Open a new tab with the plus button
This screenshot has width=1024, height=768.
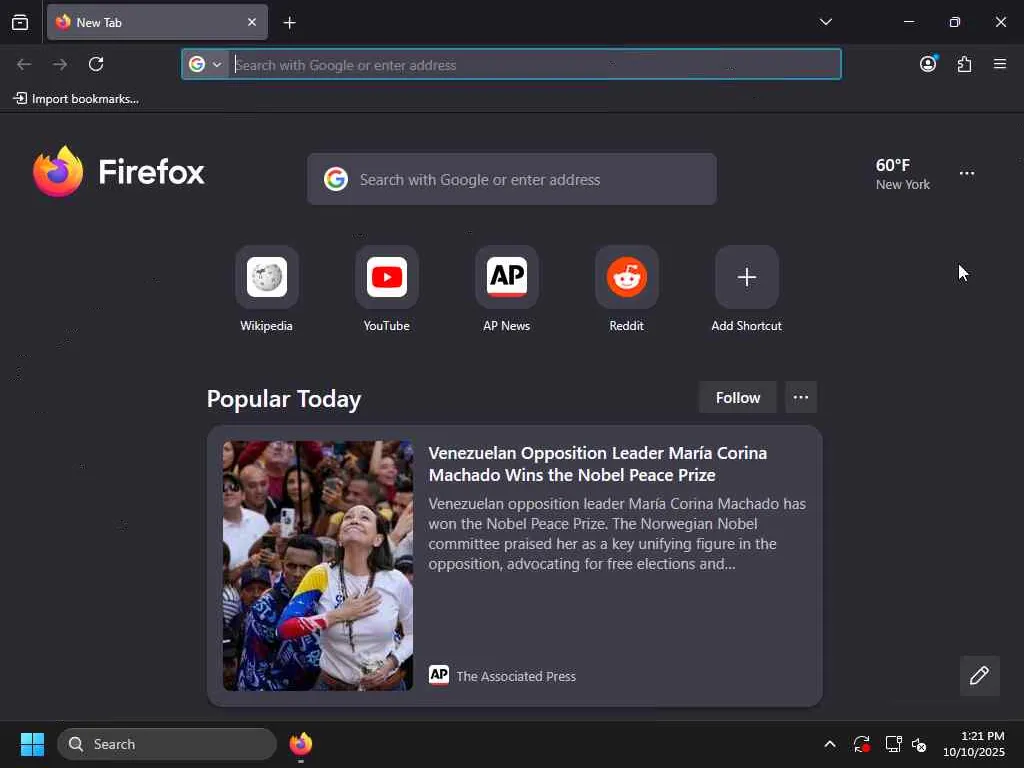coord(289,23)
